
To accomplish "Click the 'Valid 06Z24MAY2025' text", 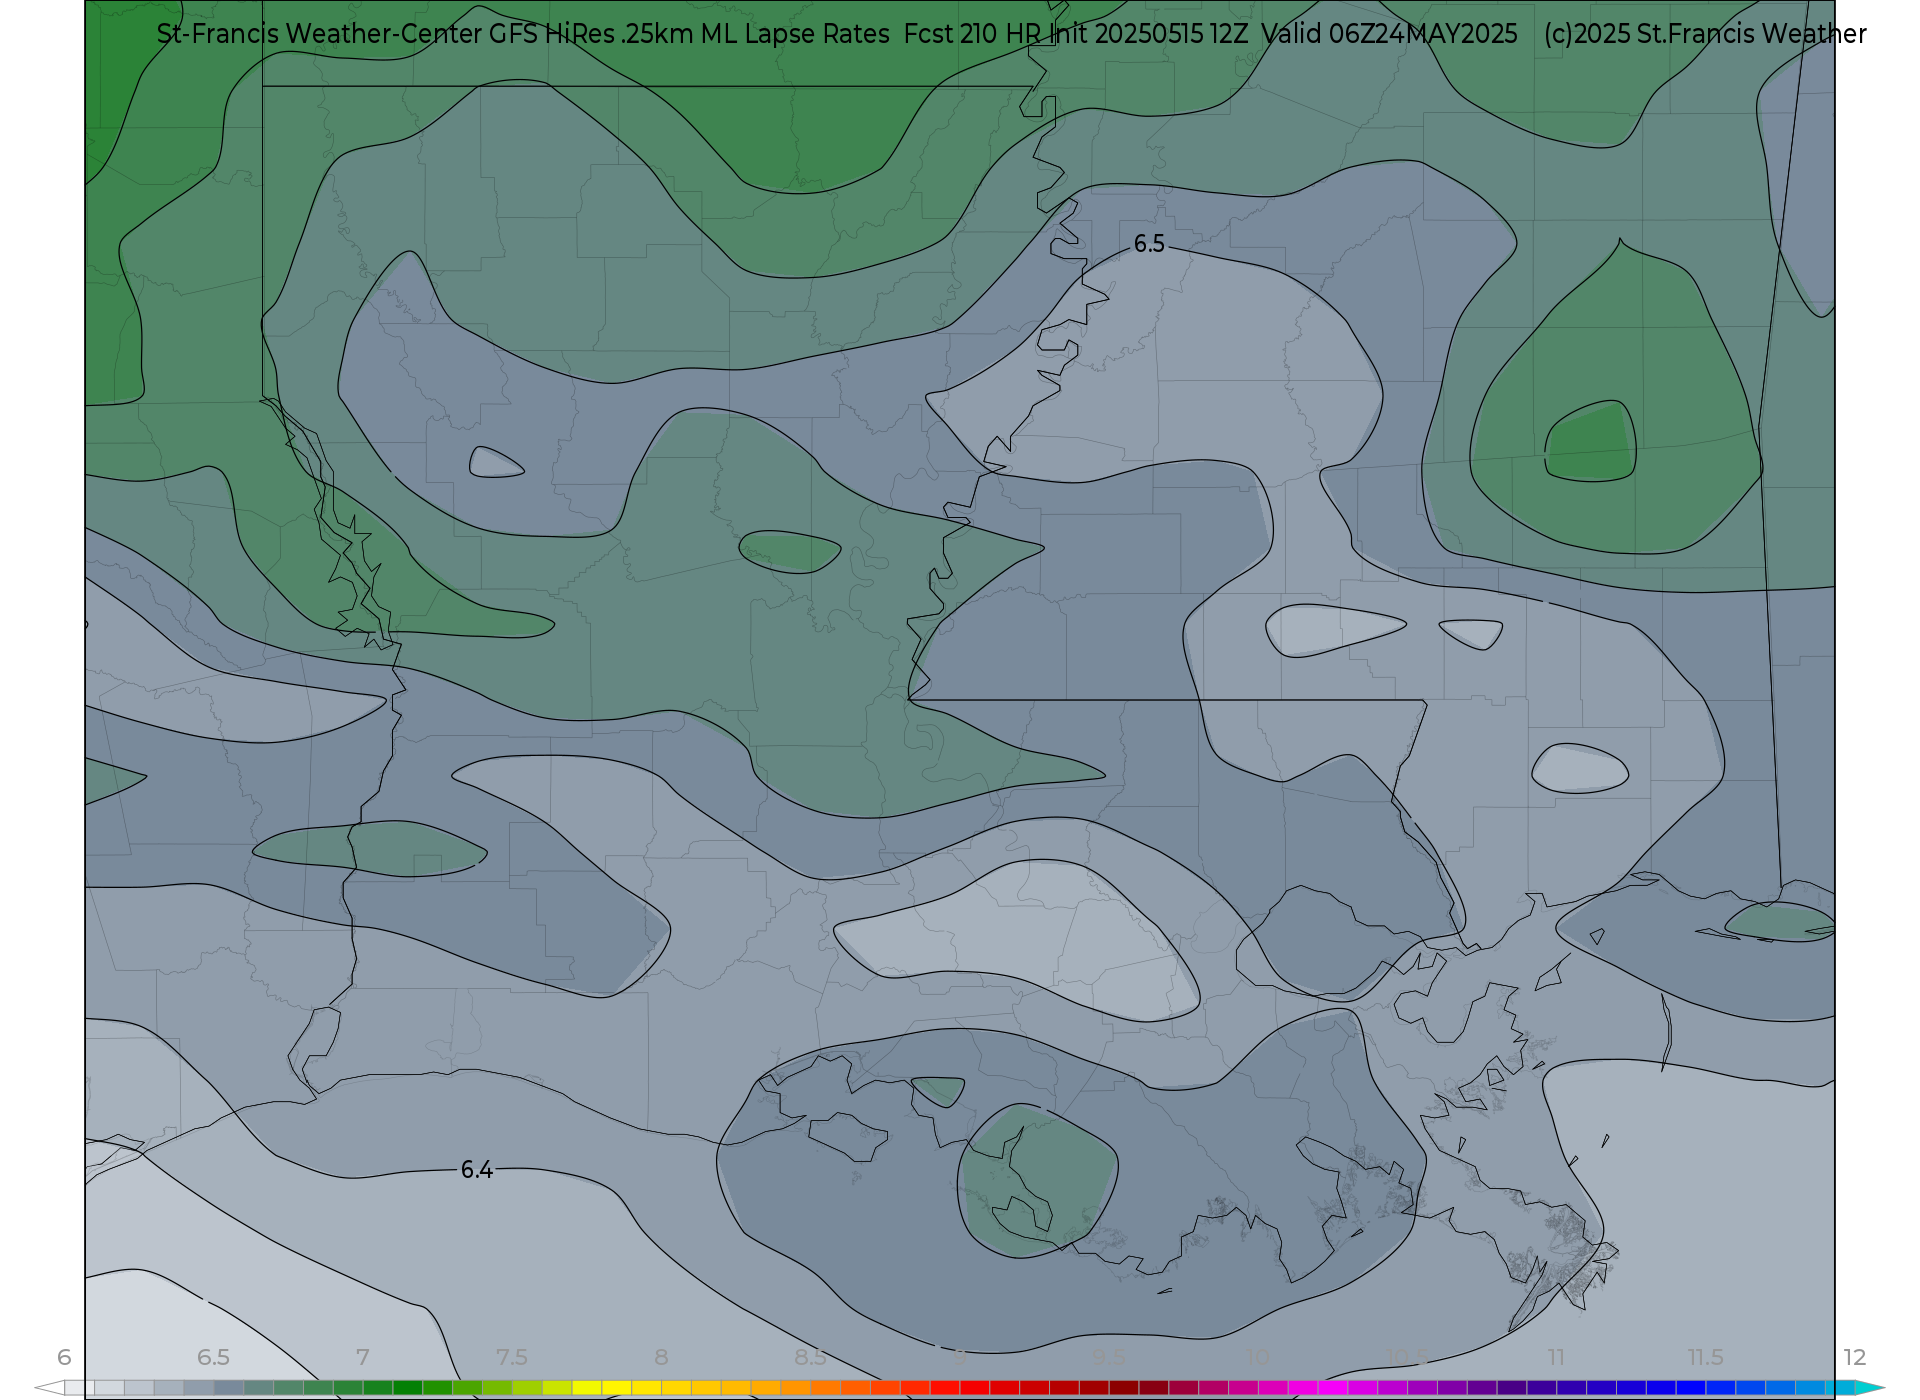I will [x=1389, y=34].
